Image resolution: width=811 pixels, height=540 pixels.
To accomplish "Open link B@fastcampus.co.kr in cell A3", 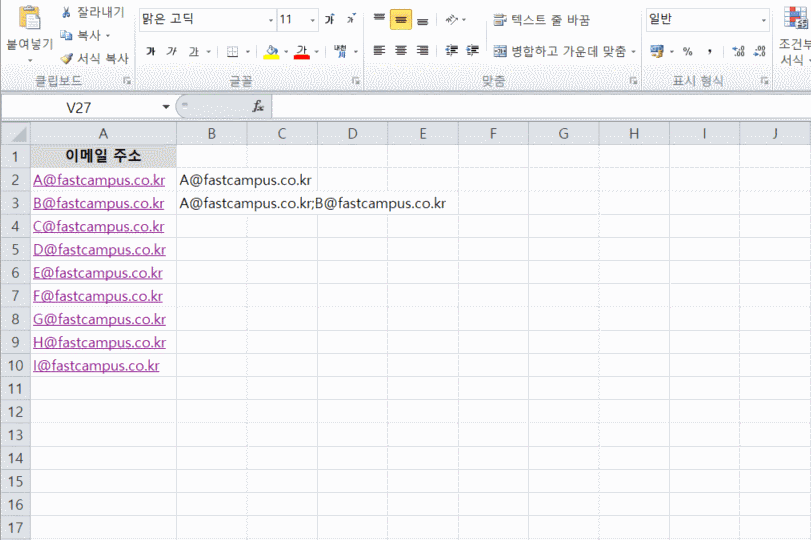I will pos(98,203).
